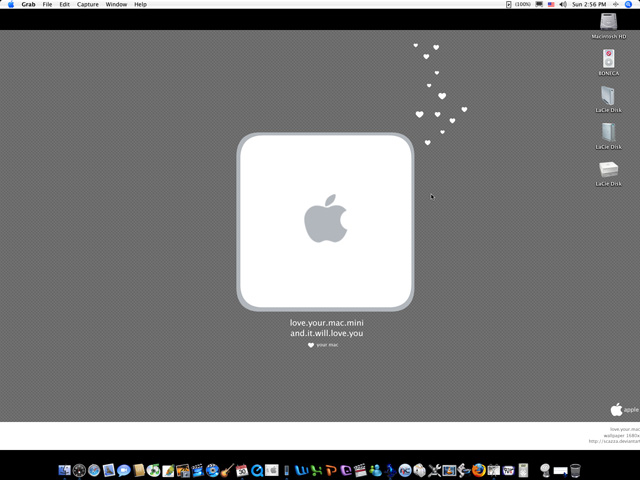Open Spotlight search icon

click(629, 4)
